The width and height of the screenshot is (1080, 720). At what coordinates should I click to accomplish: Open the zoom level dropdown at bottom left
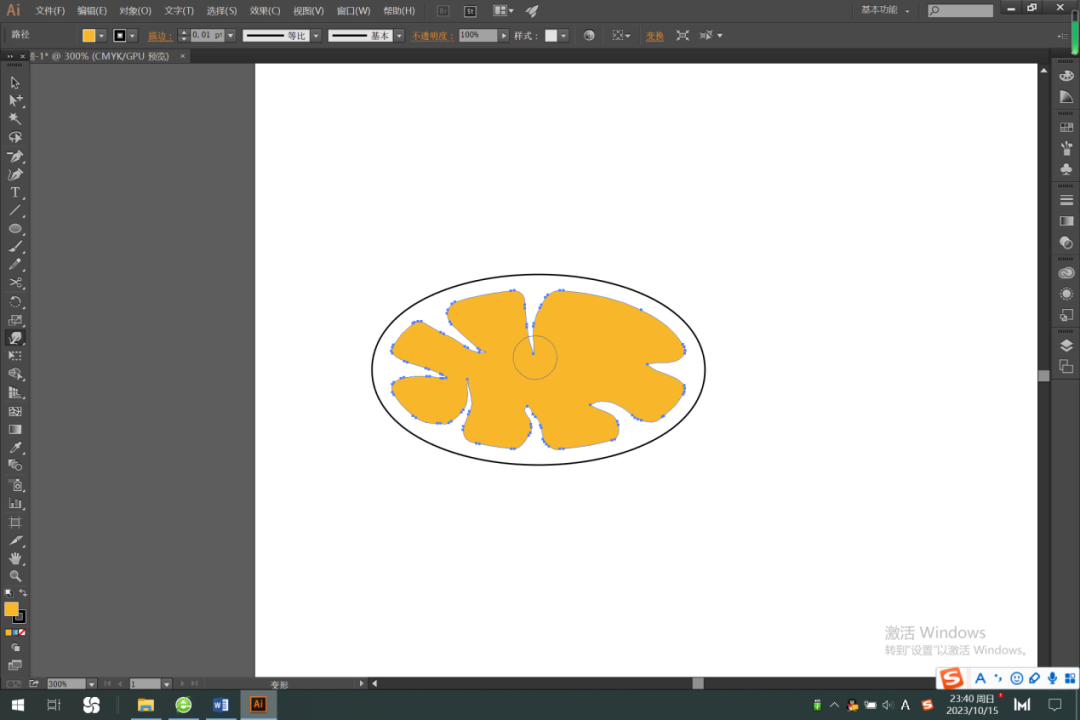[92, 684]
